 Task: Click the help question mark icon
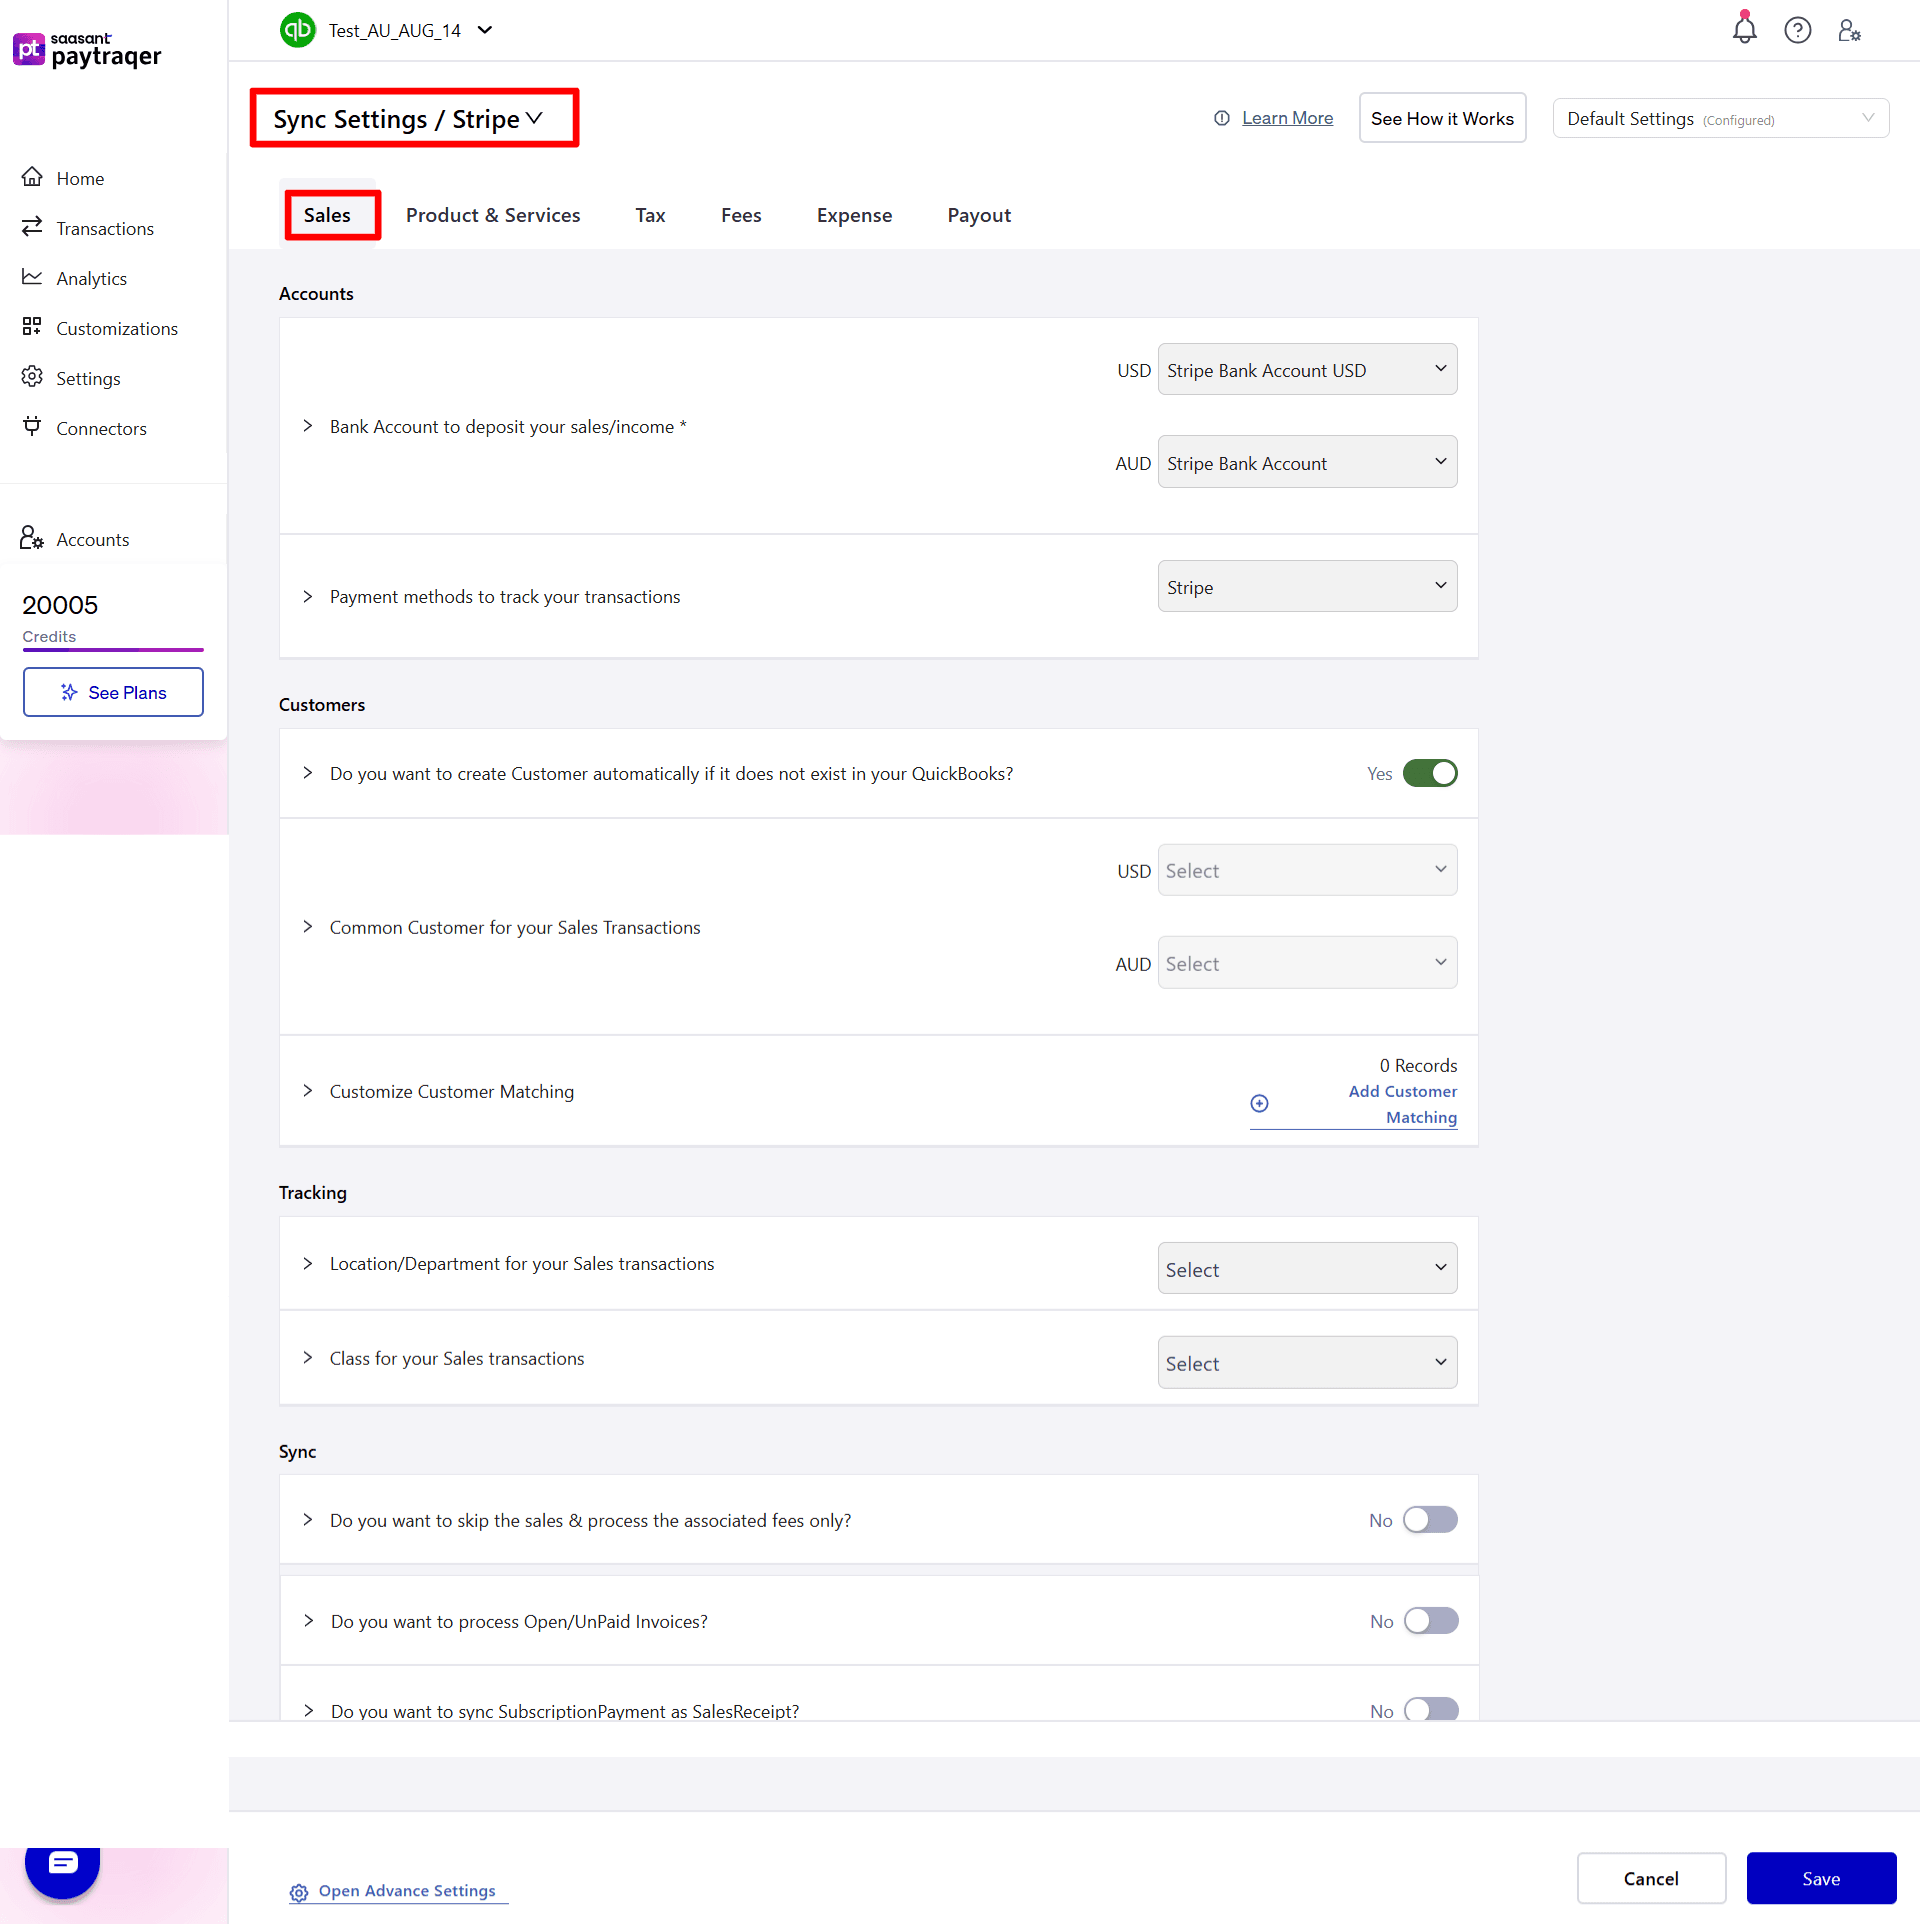[x=1797, y=30]
